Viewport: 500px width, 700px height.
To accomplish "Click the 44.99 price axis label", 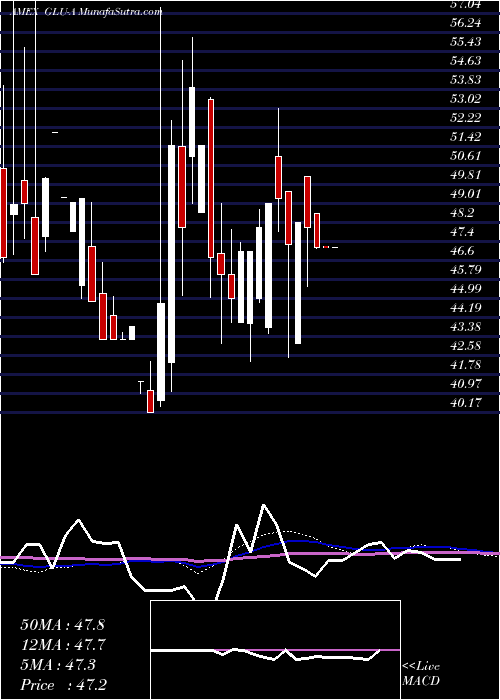I will 465,288.
